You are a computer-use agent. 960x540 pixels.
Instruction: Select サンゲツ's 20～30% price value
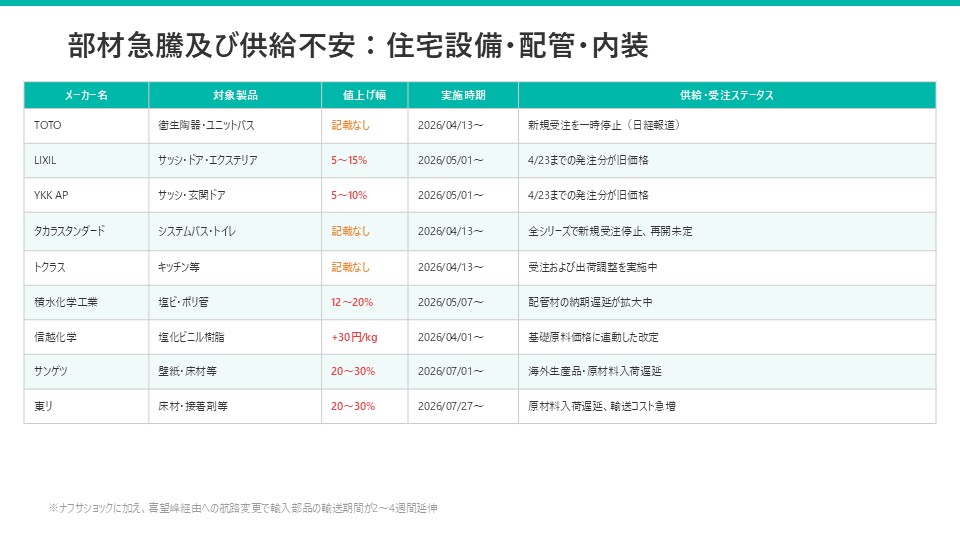pos(353,372)
